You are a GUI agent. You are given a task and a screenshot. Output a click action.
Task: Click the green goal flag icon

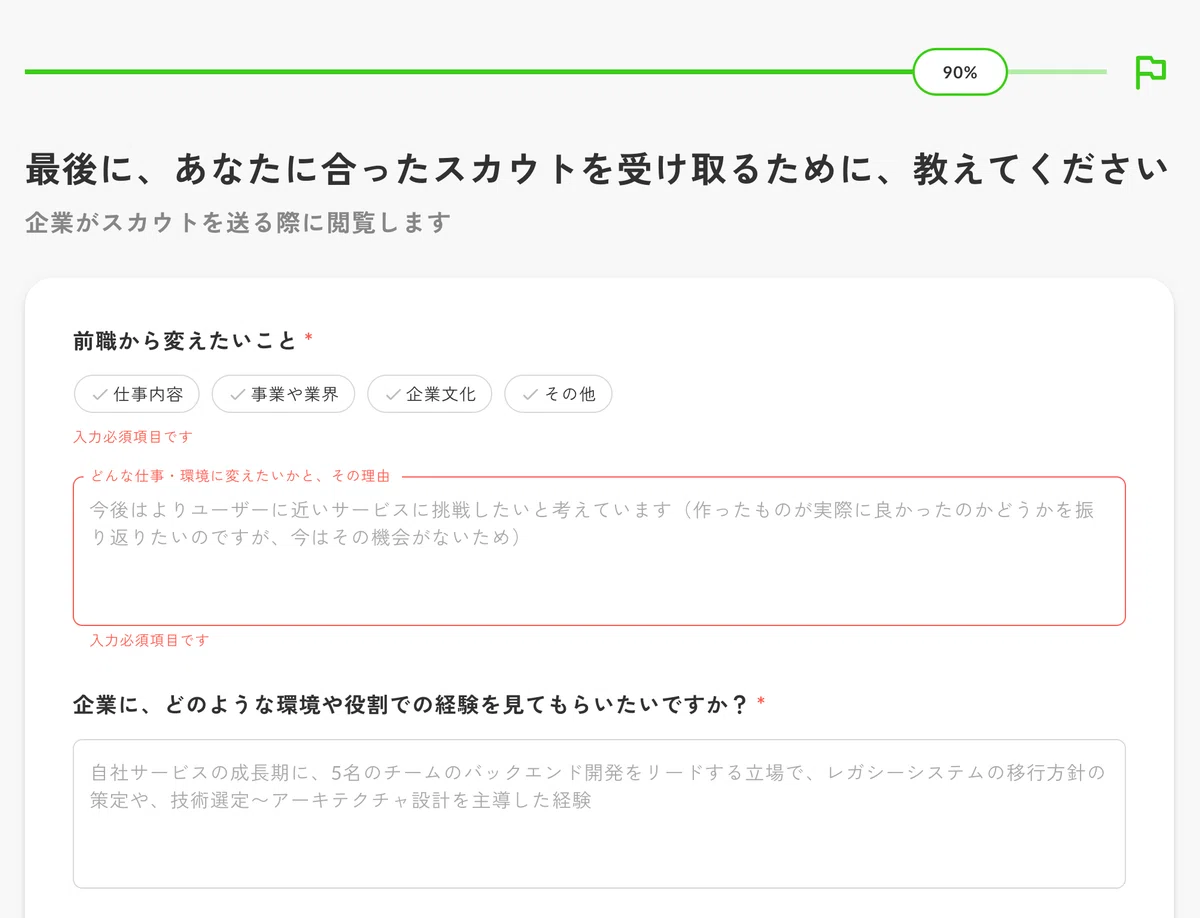(x=1150, y=72)
